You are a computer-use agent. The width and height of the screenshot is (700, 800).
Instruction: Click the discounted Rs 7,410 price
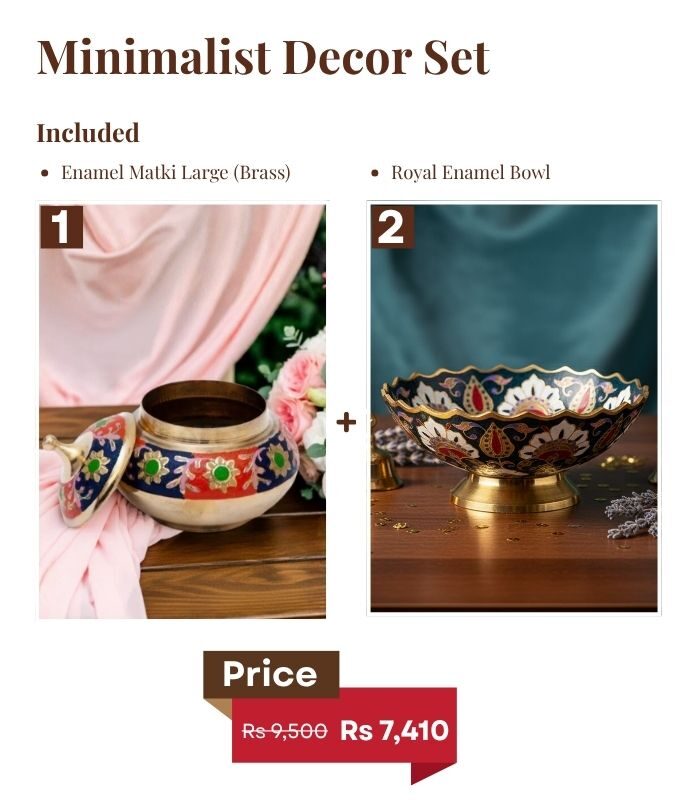(x=394, y=730)
